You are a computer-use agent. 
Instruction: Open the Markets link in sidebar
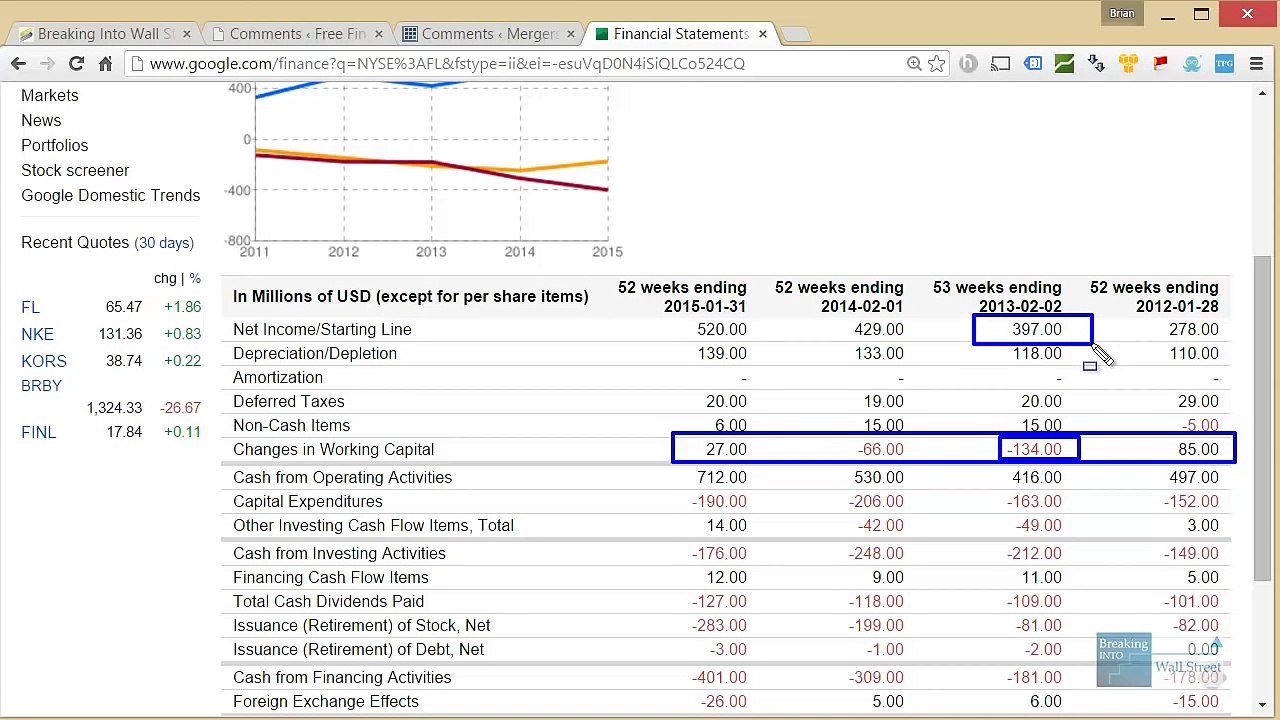coord(50,95)
